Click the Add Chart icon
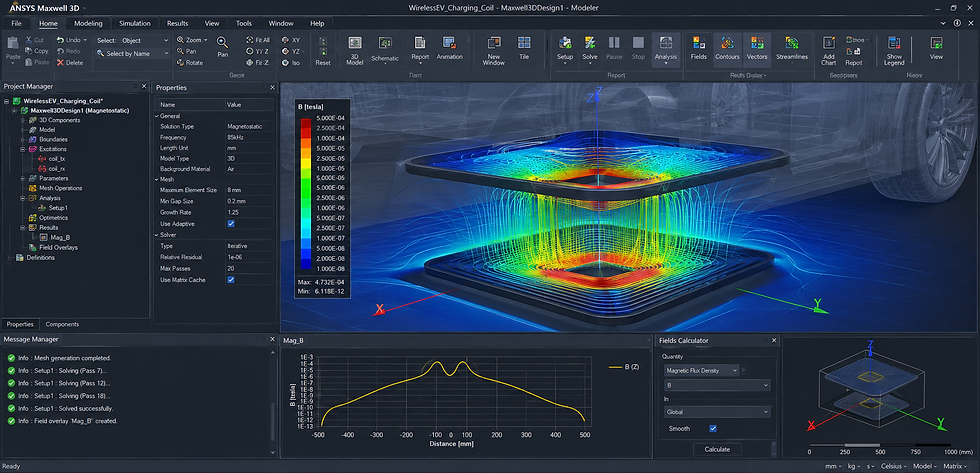 829,42
